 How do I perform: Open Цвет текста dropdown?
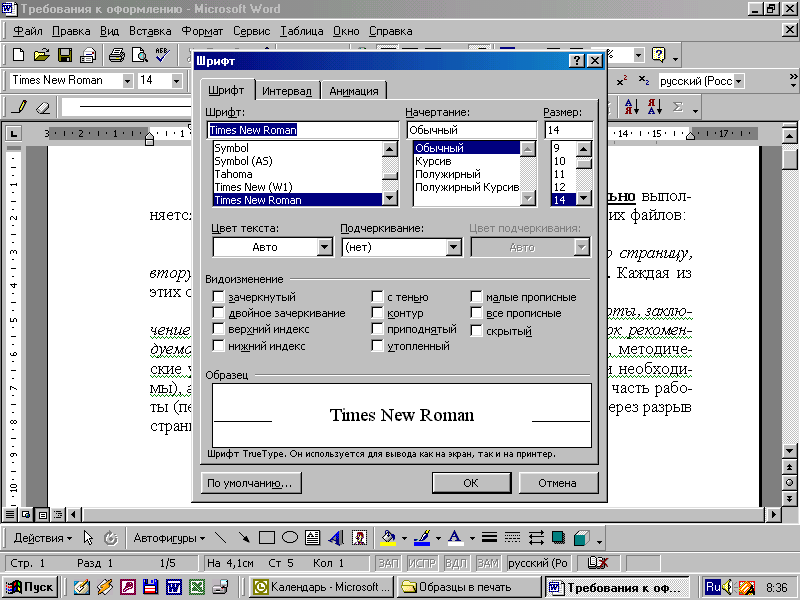[324, 247]
